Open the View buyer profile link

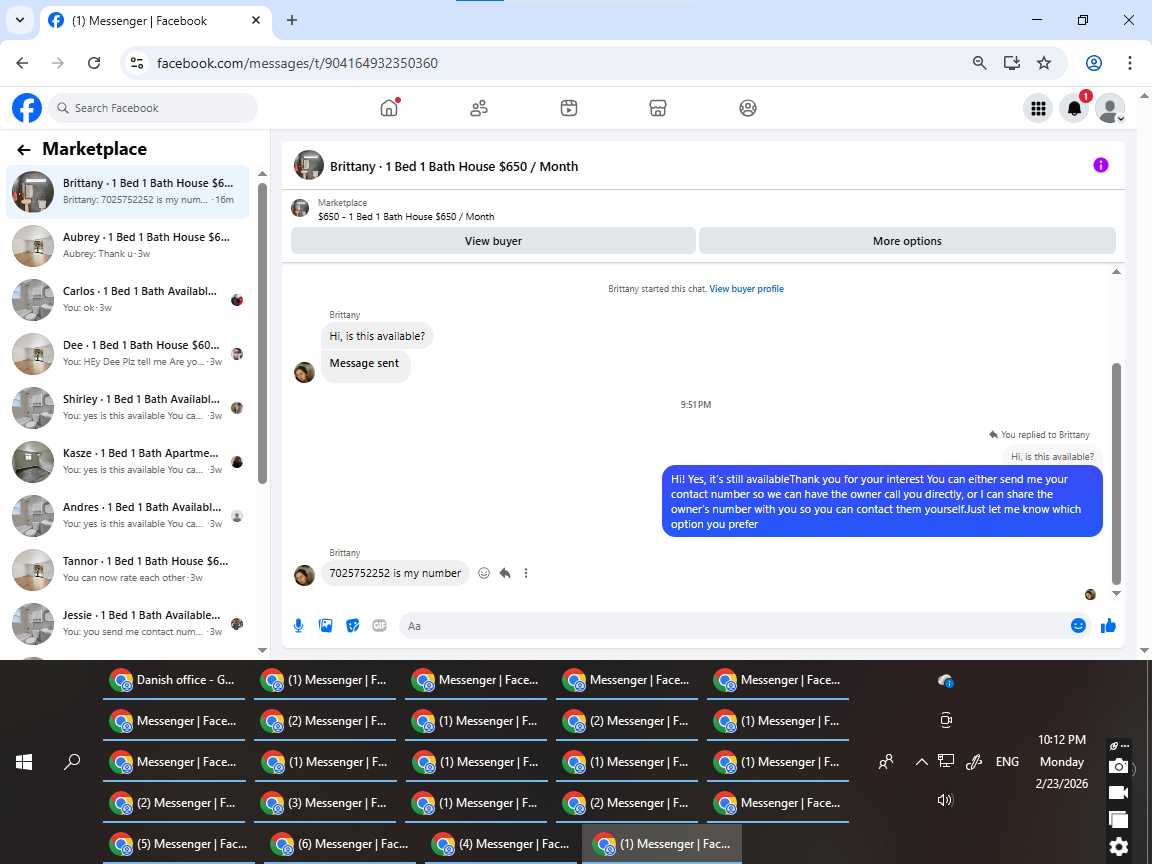click(x=746, y=289)
